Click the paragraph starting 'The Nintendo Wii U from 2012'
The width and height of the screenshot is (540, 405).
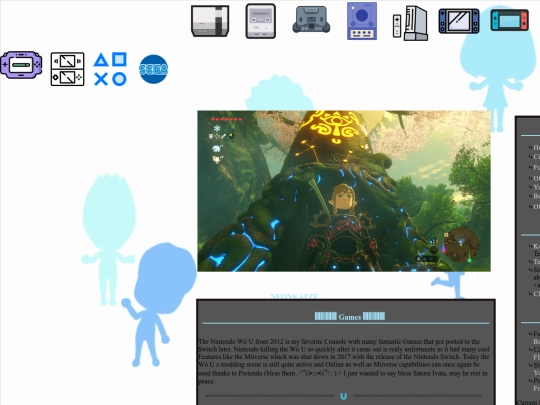point(344,361)
